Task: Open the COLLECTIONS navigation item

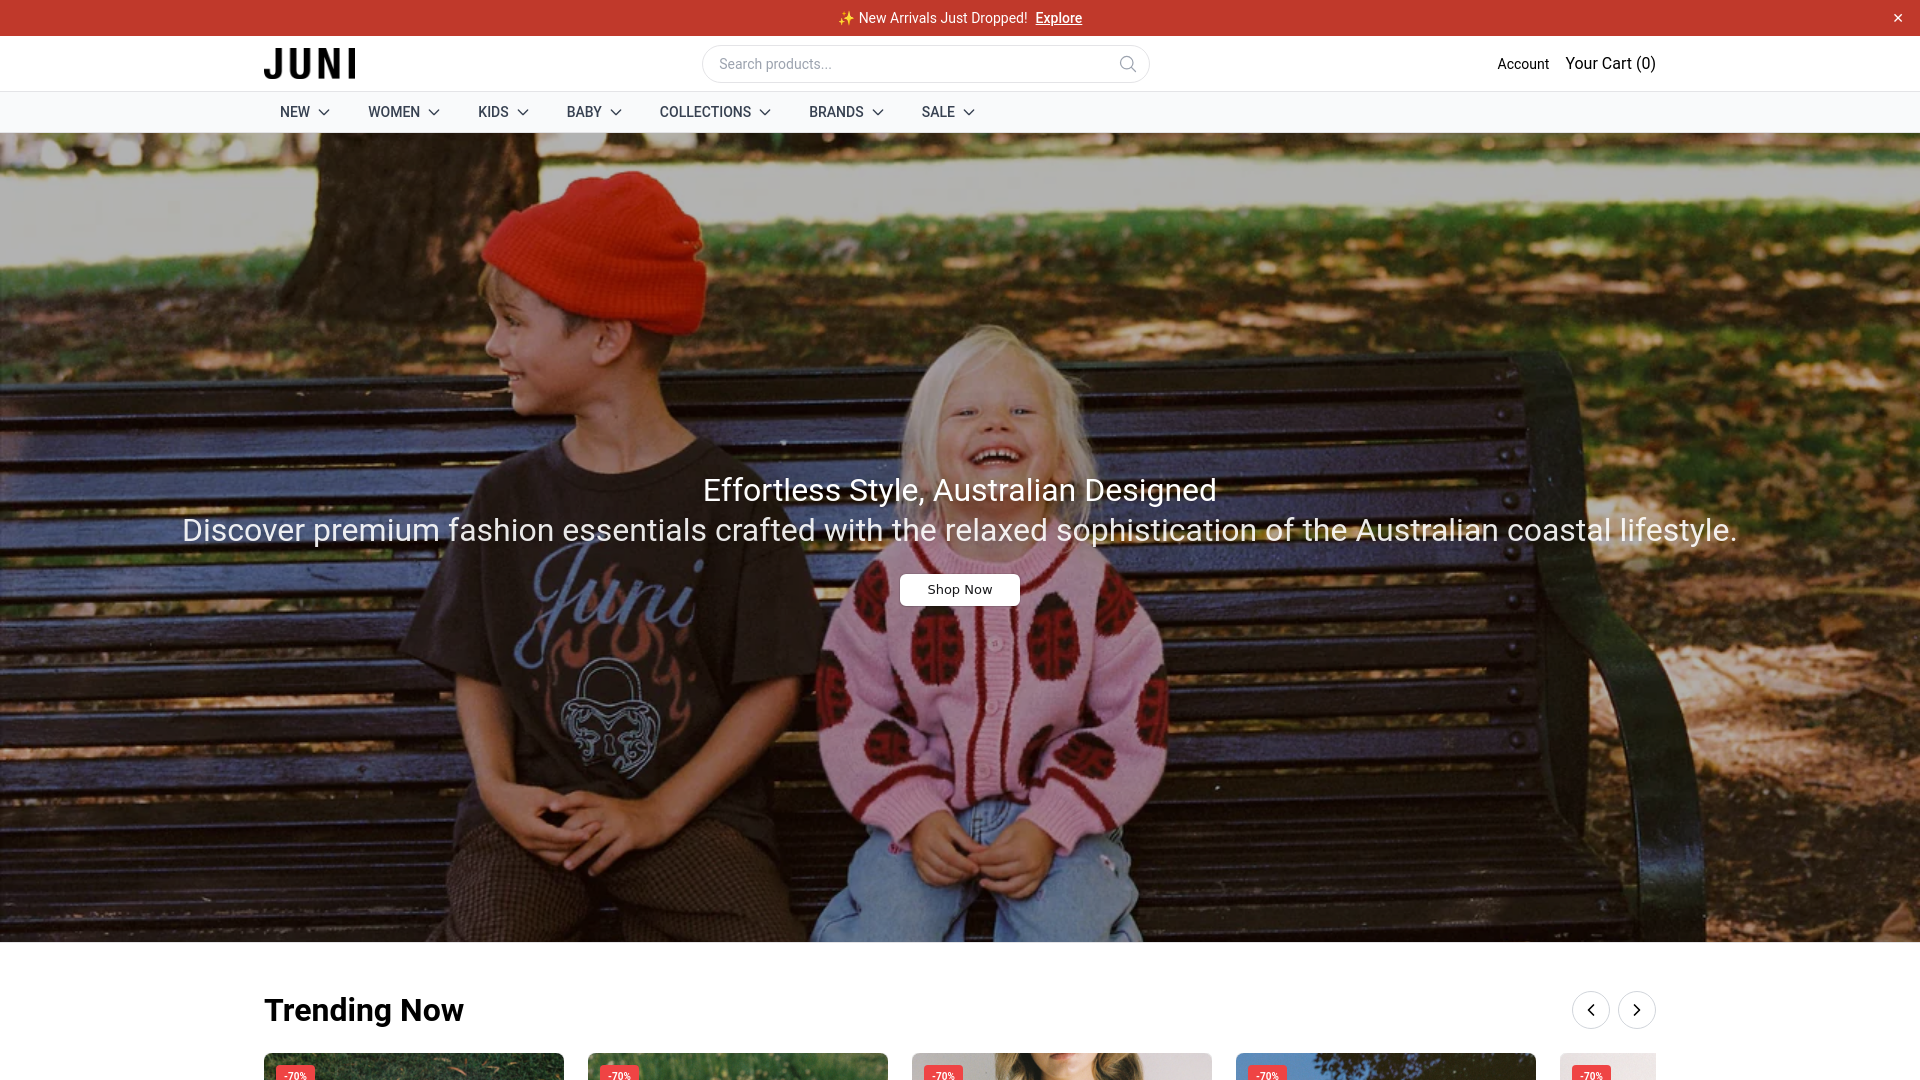Action: (705, 112)
